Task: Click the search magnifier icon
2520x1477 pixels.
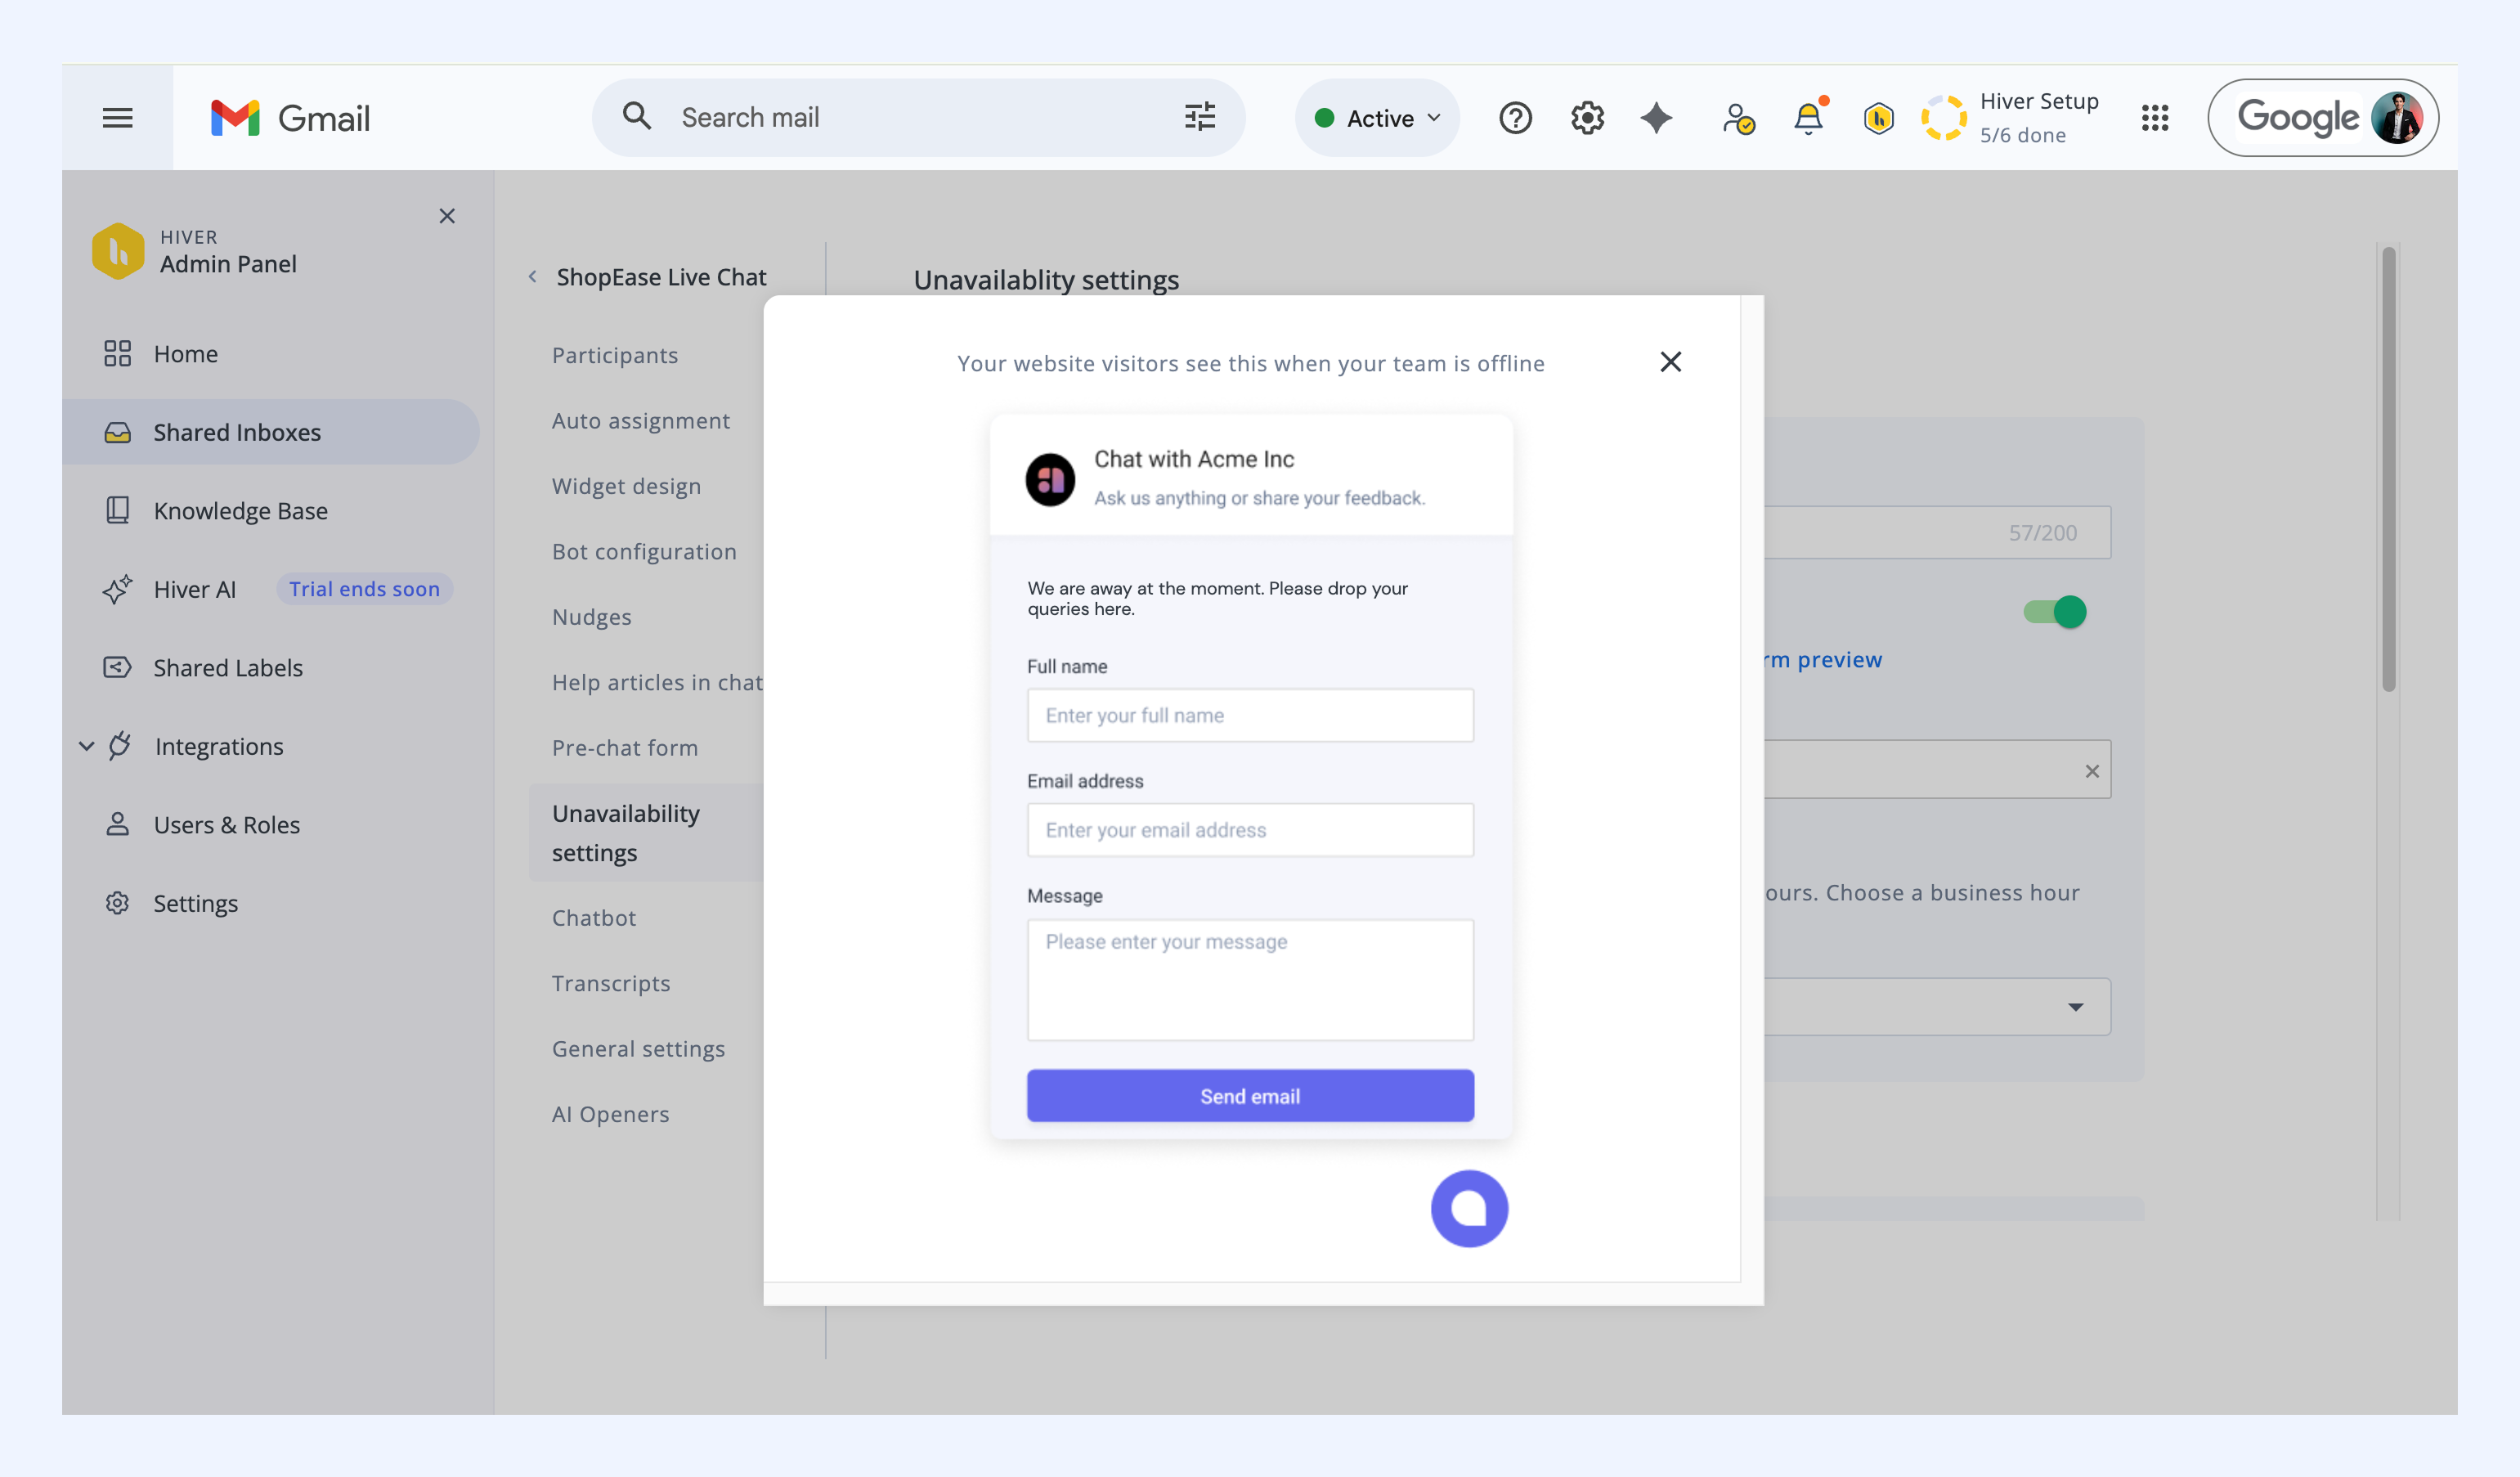Action: click(x=637, y=117)
